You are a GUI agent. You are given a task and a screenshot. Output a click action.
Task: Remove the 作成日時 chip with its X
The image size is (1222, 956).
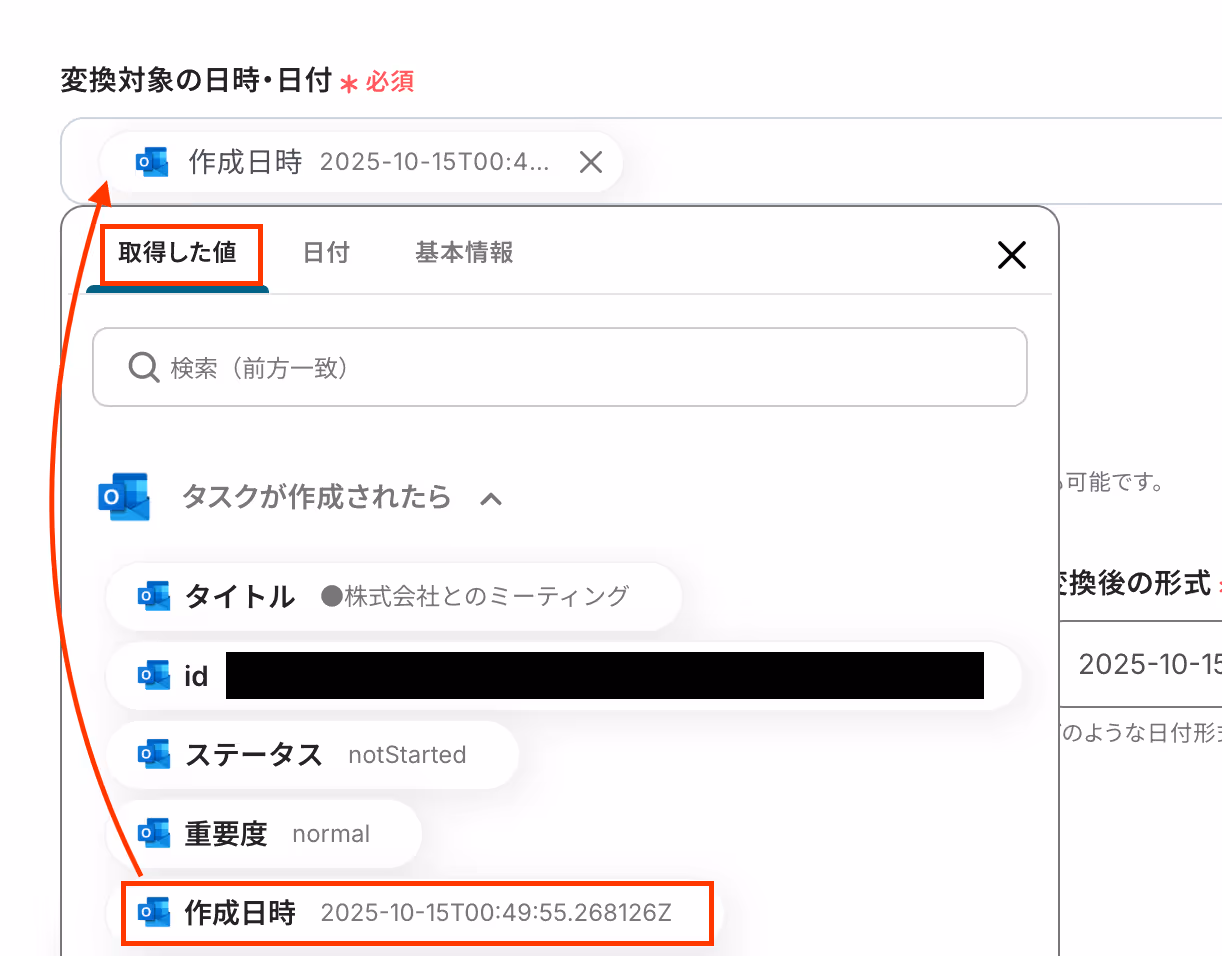591,162
